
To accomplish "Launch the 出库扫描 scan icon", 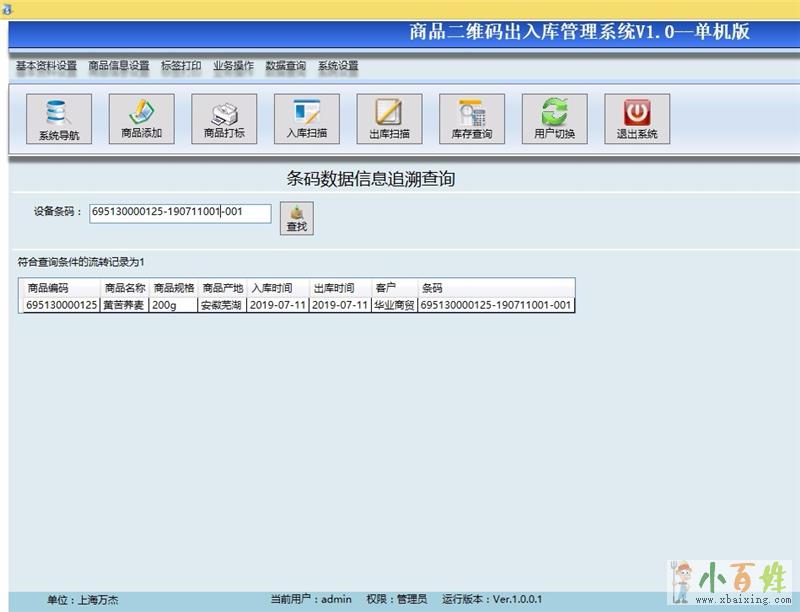I will tap(389, 119).
